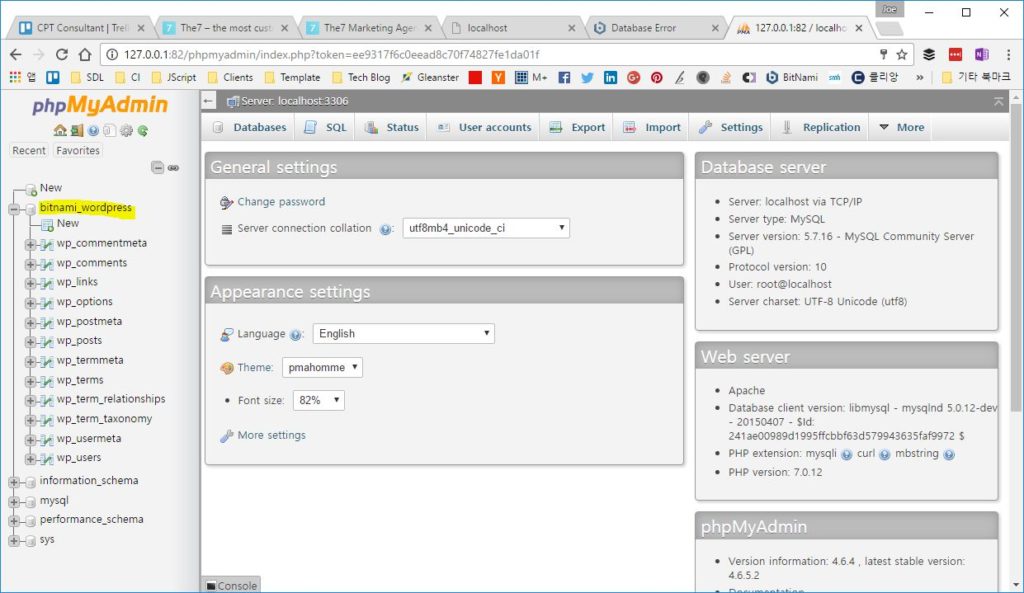Switch to the Database Error browser tab

pyautogui.click(x=655, y=27)
